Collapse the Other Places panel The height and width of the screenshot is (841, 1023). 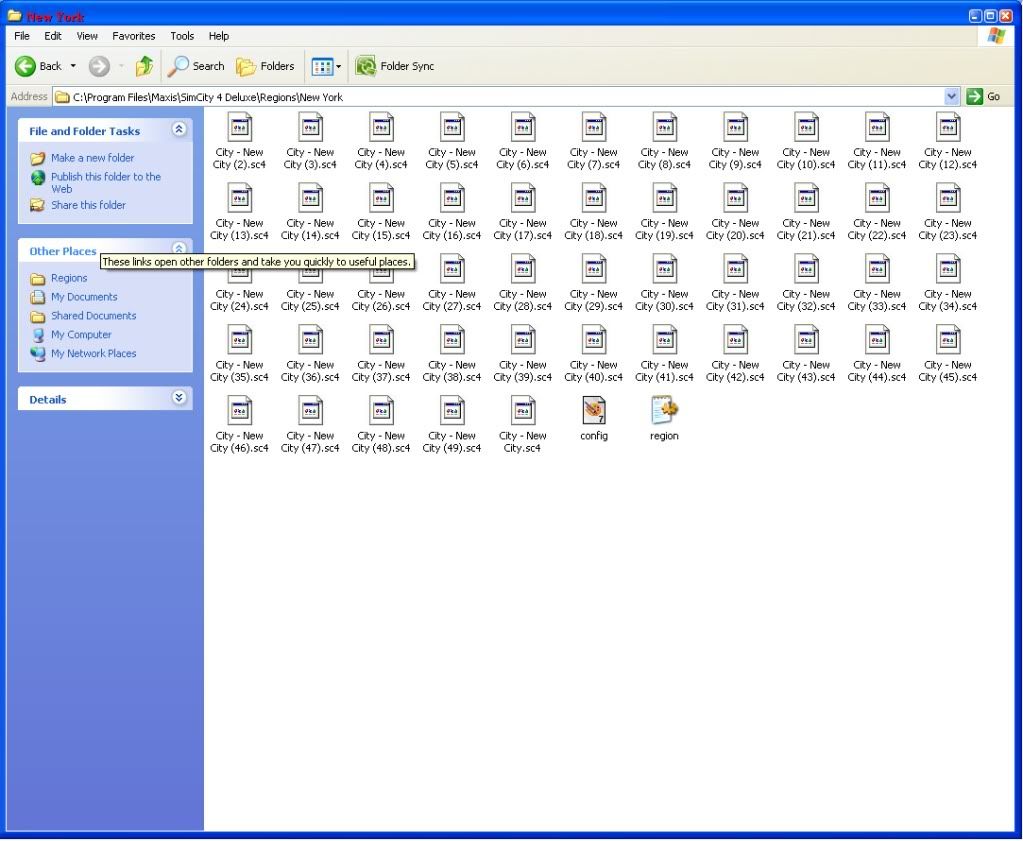179,249
